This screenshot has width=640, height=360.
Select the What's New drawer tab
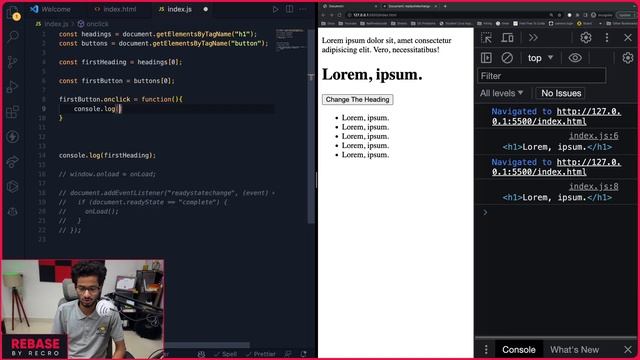(574, 349)
